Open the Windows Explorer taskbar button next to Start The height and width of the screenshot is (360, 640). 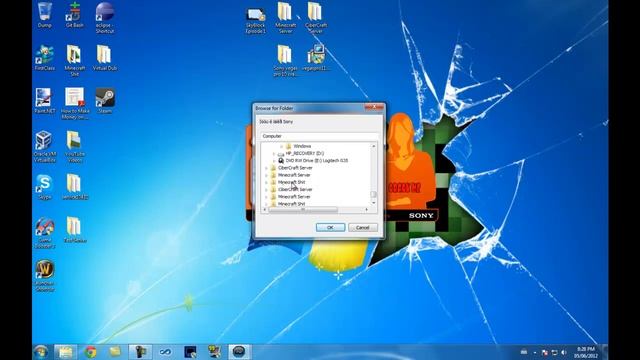65,351
